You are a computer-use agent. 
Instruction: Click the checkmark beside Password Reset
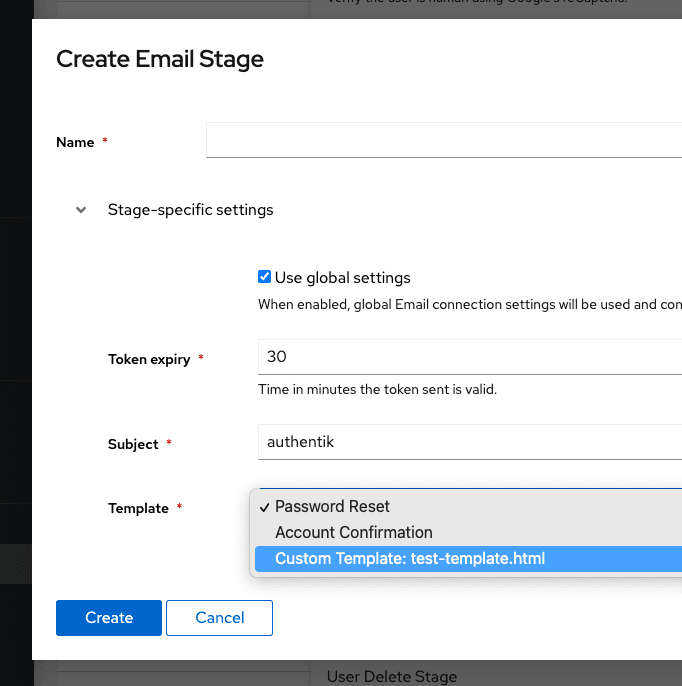tap(264, 506)
